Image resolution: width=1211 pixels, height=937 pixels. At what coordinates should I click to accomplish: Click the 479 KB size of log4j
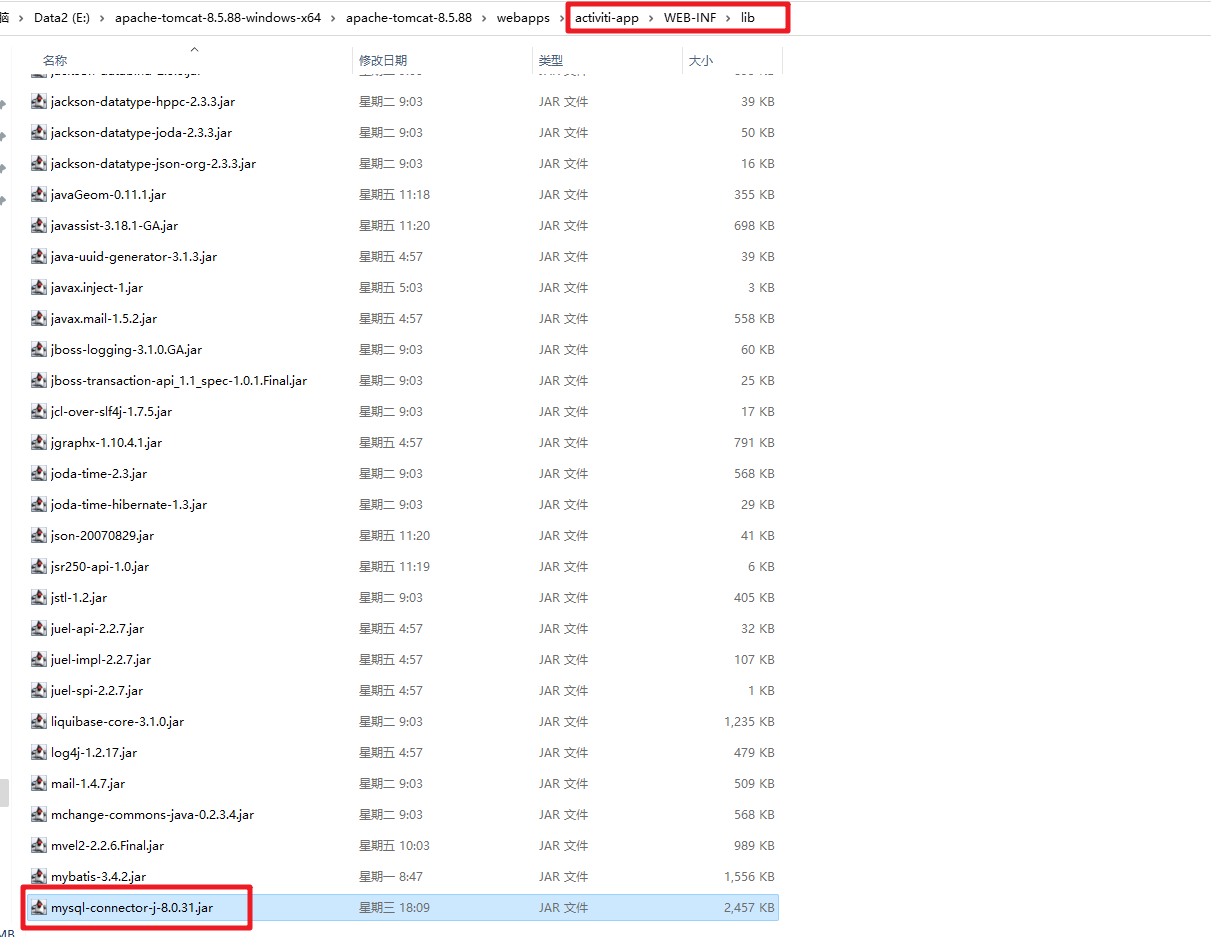[x=754, y=753]
